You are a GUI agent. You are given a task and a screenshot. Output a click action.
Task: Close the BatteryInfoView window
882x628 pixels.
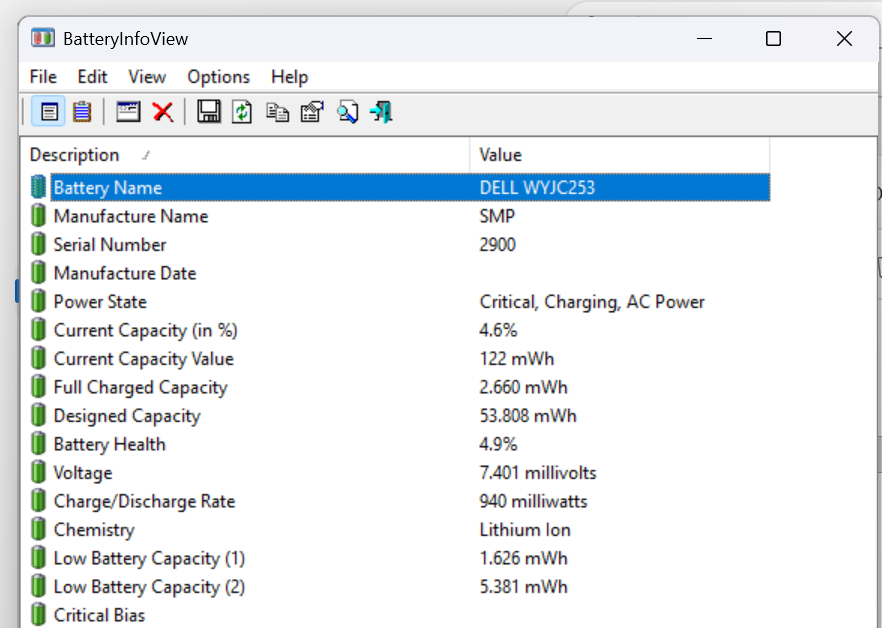click(x=844, y=39)
